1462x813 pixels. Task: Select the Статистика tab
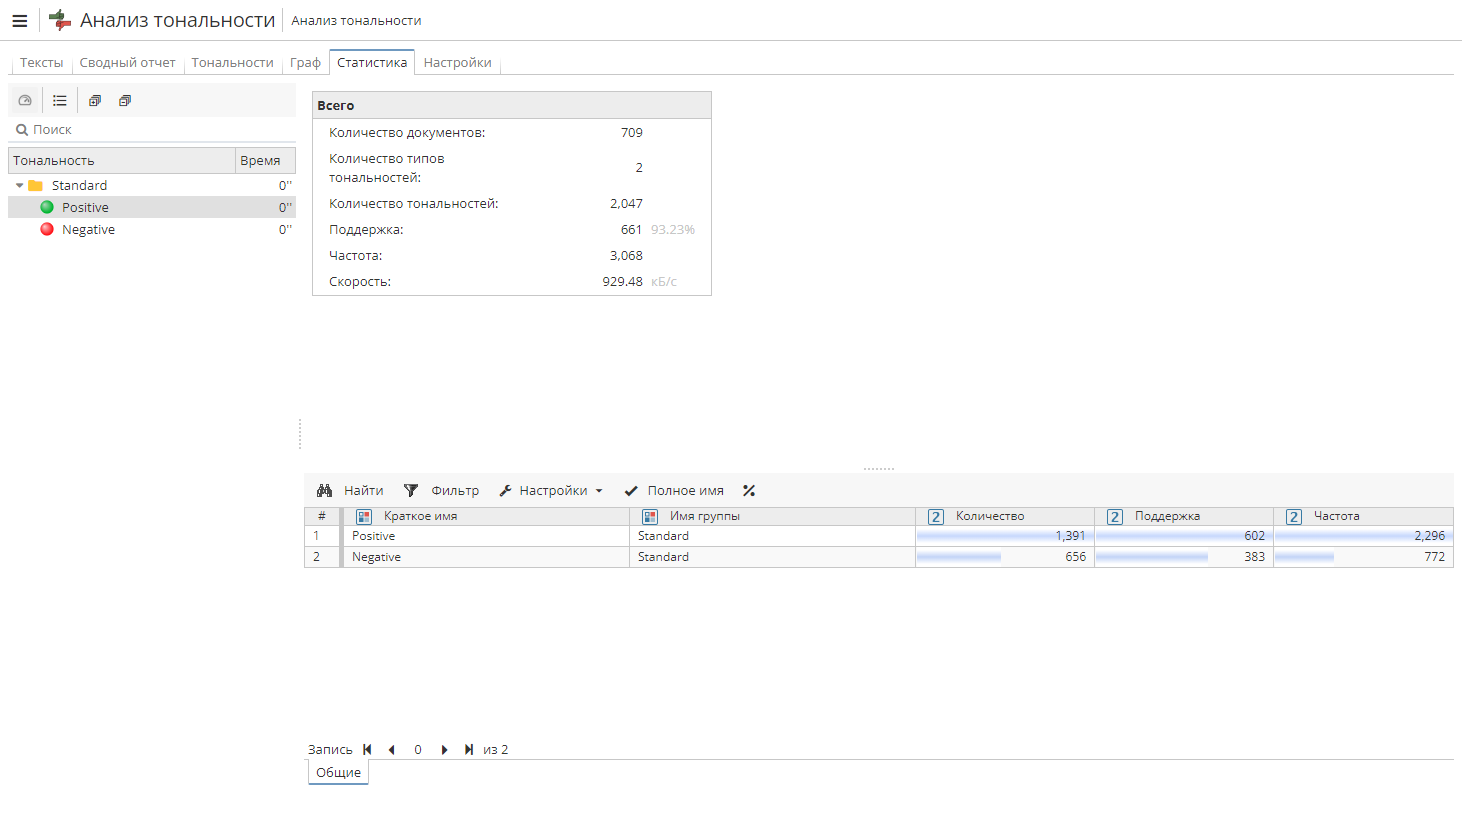pyautogui.click(x=372, y=62)
